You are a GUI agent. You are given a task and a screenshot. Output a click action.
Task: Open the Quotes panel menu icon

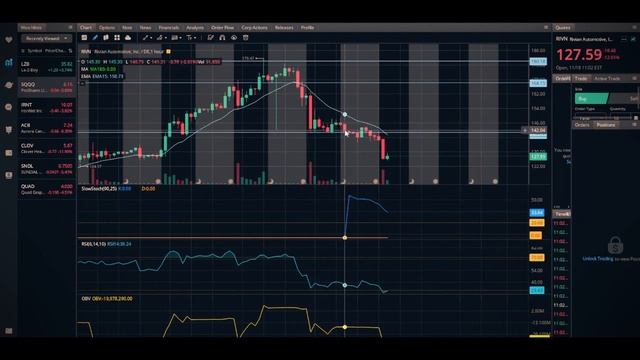coord(635,27)
